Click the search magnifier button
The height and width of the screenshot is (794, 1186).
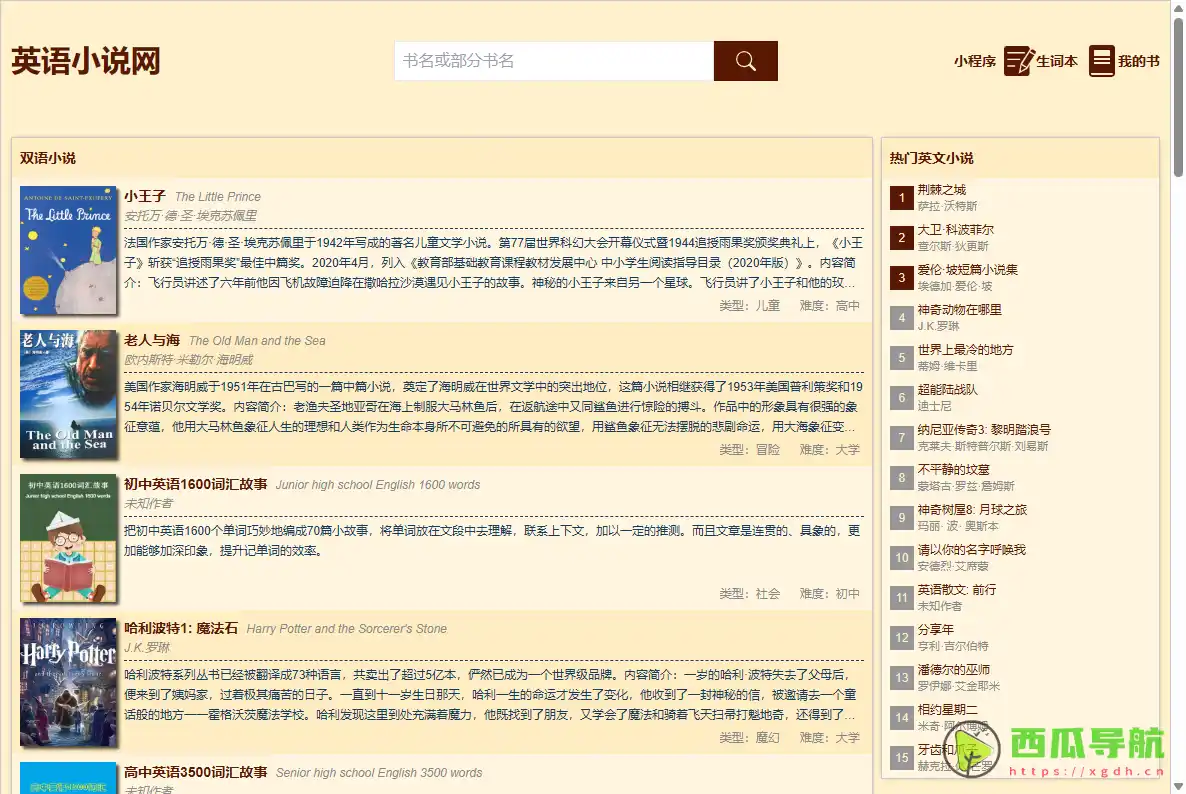click(745, 61)
